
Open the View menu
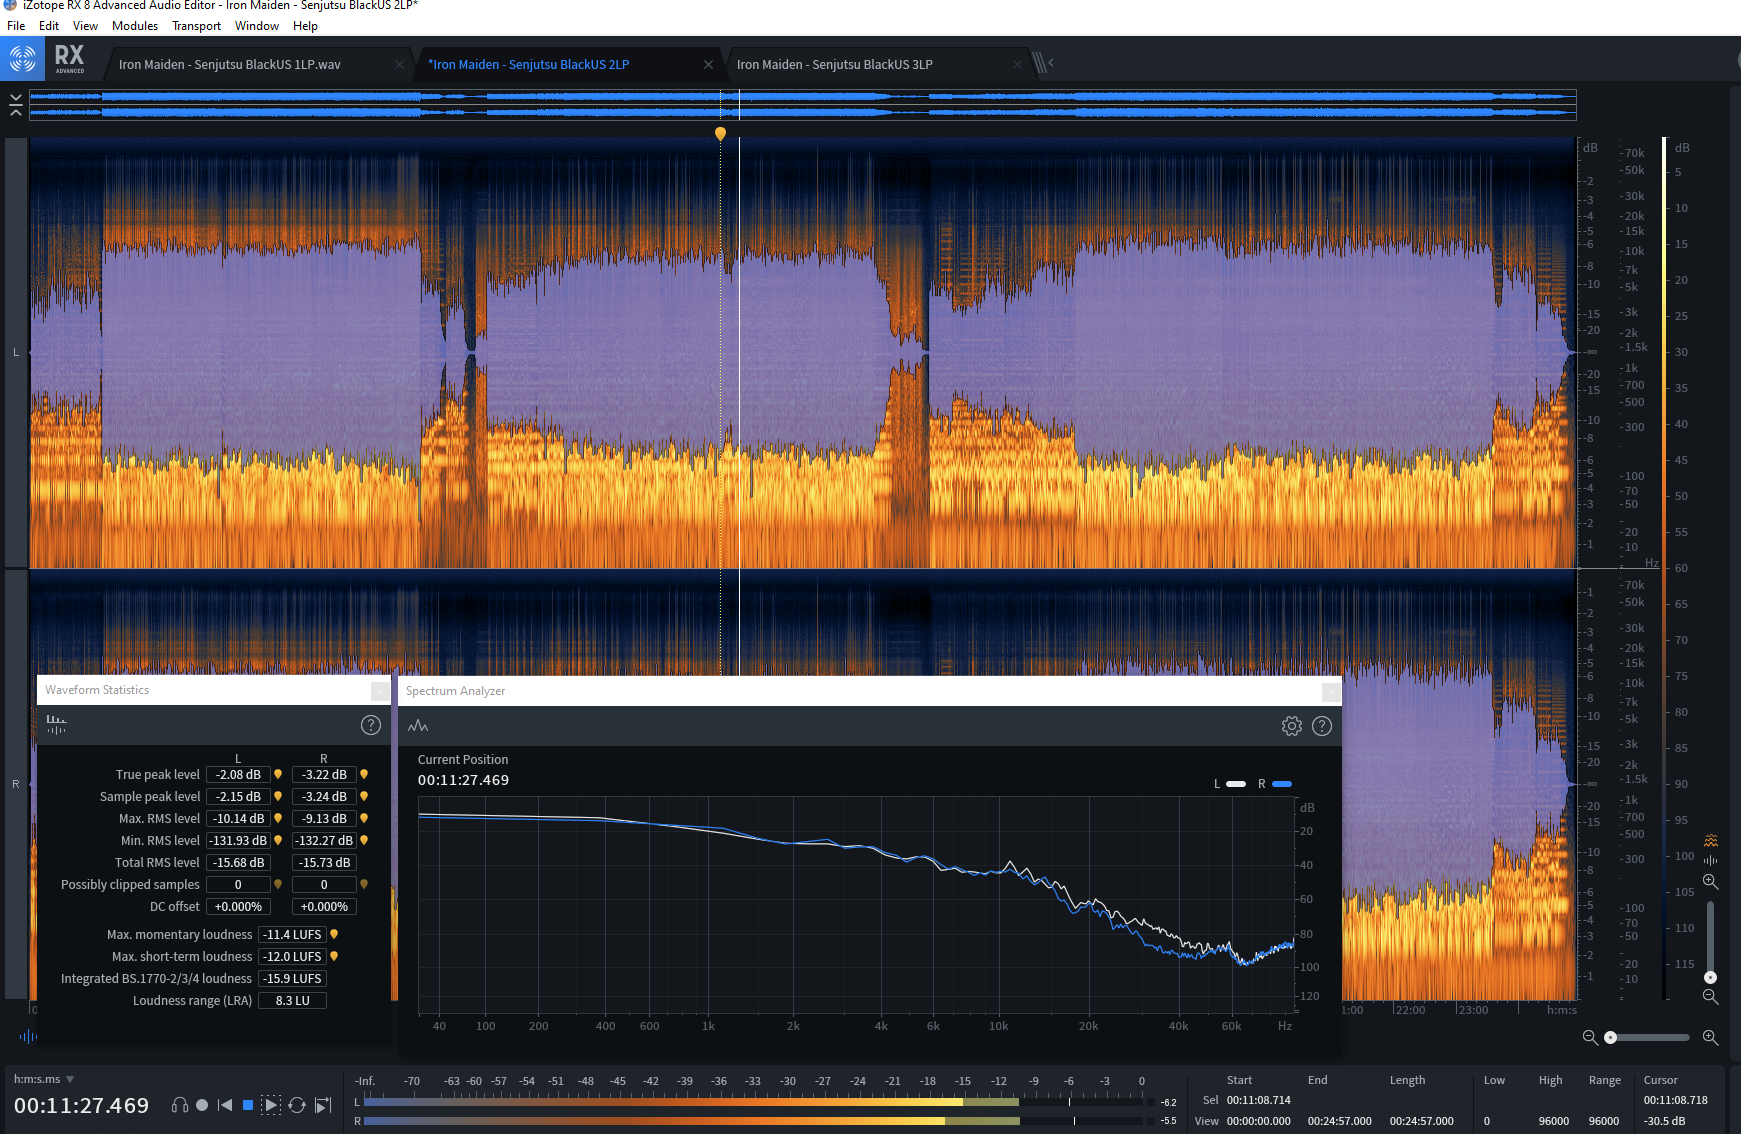[85, 26]
